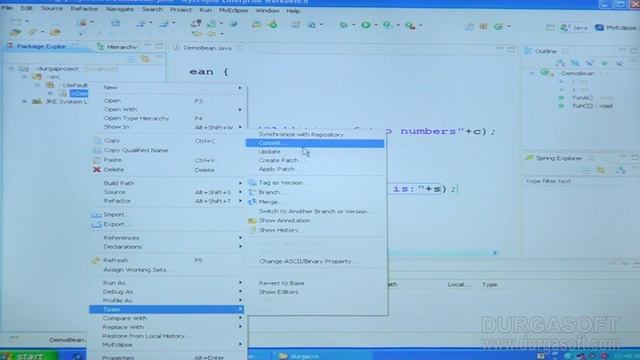This screenshot has height=360, width=640.
Task: Click the Branch icon in the submenu
Action: pyautogui.click(x=252, y=192)
